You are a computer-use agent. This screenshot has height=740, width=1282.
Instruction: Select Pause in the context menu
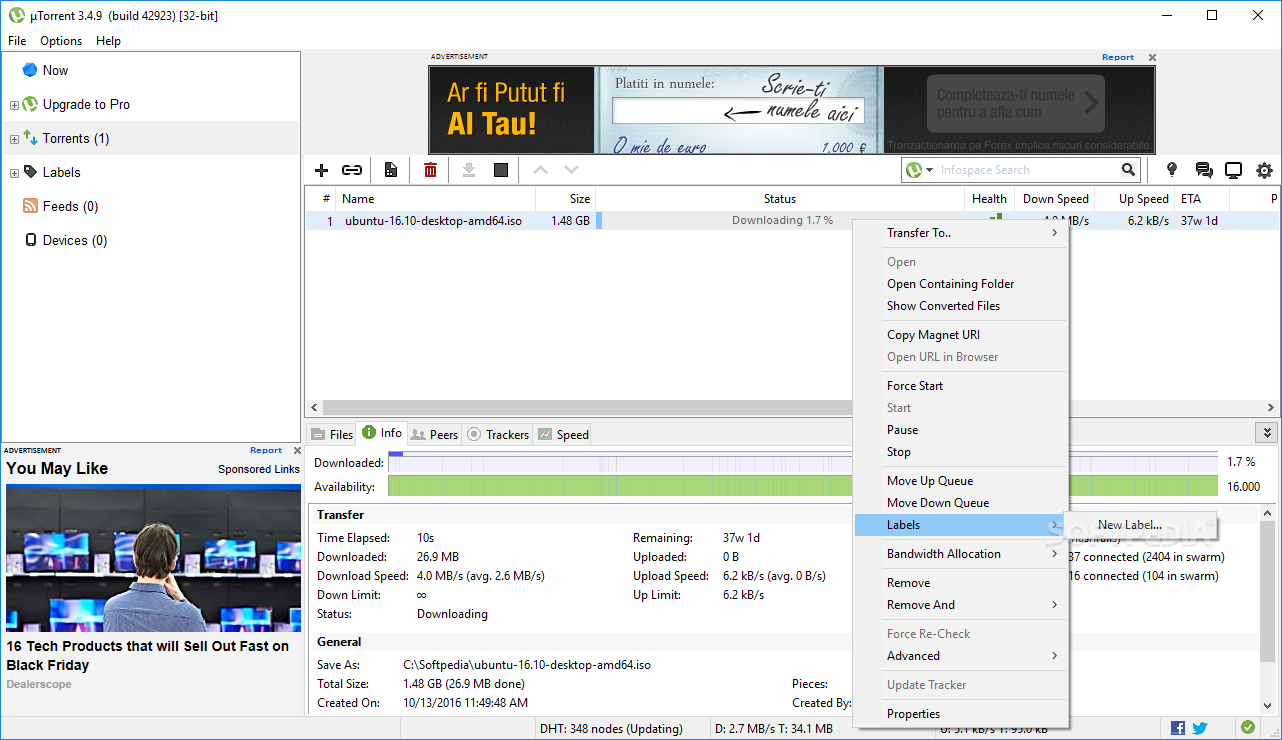[902, 430]
